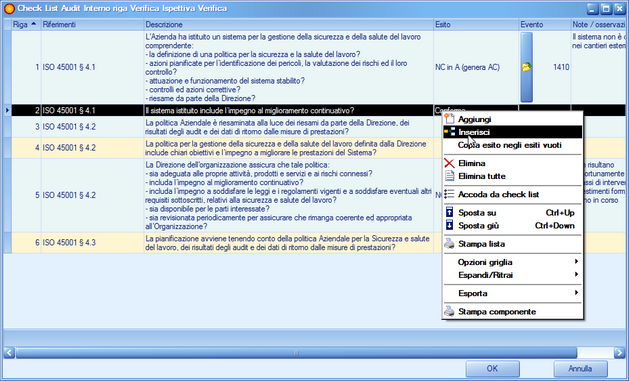Click the Esito column header

[x=476, y=24]
